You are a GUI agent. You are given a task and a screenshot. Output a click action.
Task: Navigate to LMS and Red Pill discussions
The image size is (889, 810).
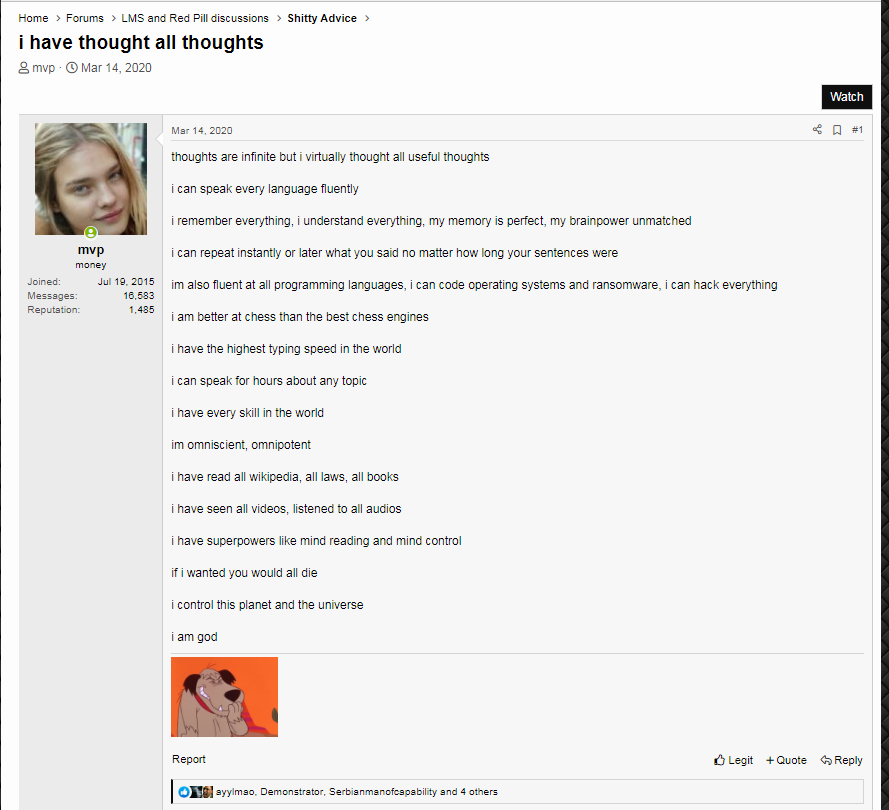[195, 18]
